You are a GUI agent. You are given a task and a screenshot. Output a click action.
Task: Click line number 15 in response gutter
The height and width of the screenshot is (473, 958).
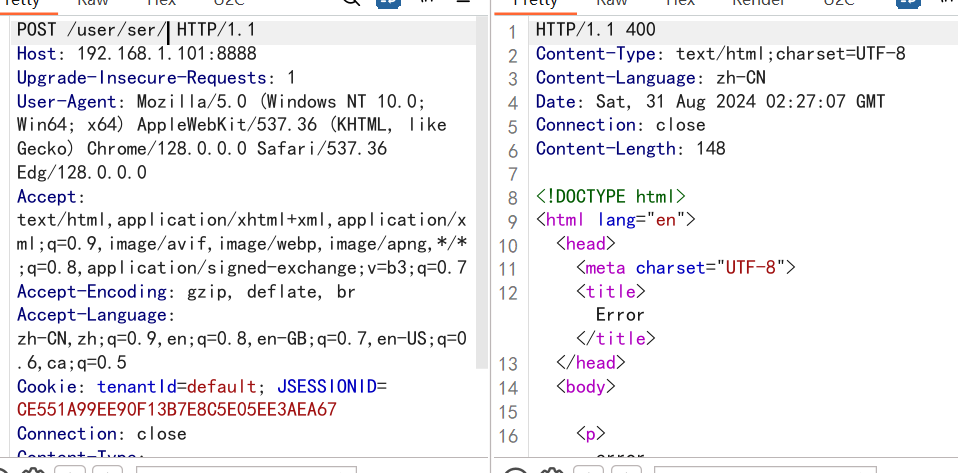(x=508, y=412)
